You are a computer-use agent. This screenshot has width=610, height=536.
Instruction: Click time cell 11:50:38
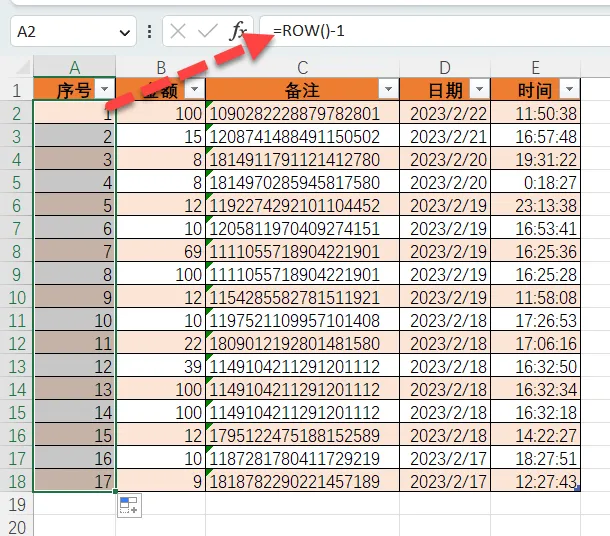536,113
